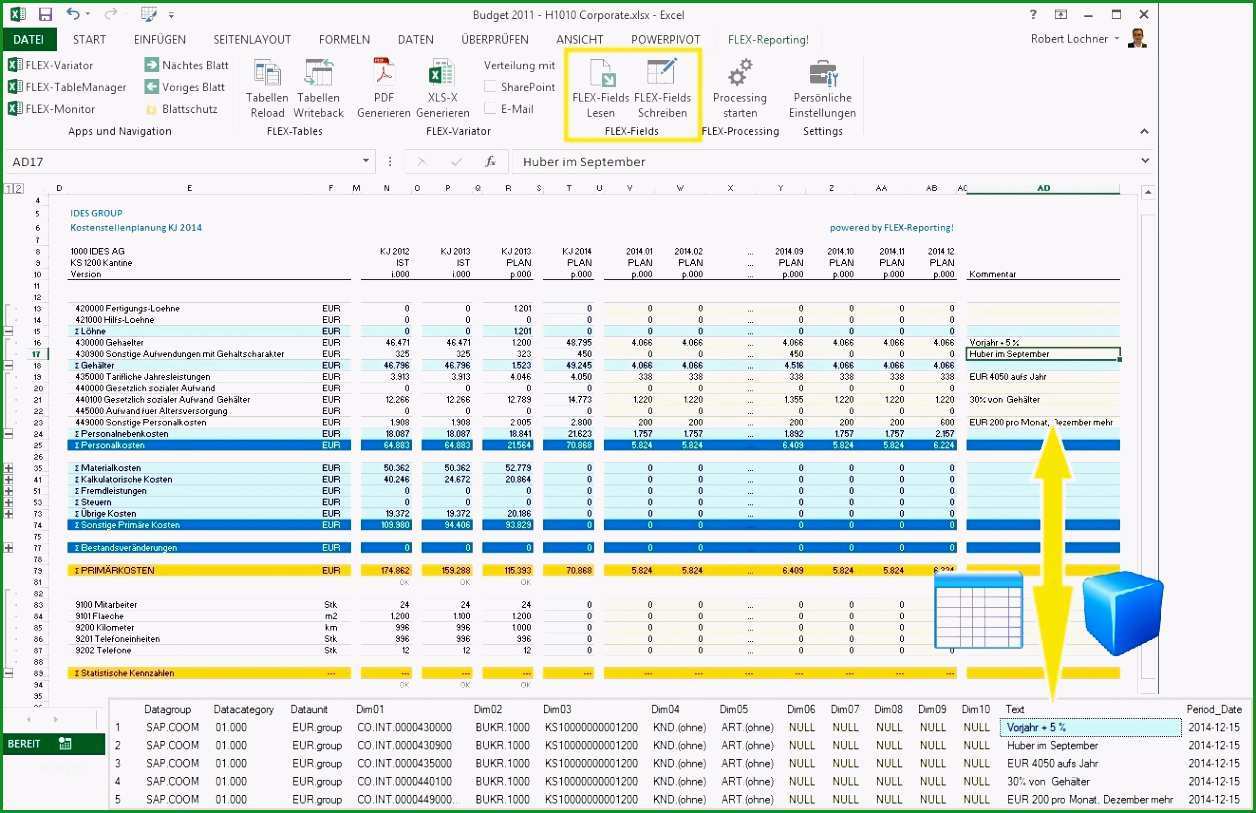Expand the Materialkosten group at row 35
Viewport: 1256px width, 813px height.
click(9, 468)
